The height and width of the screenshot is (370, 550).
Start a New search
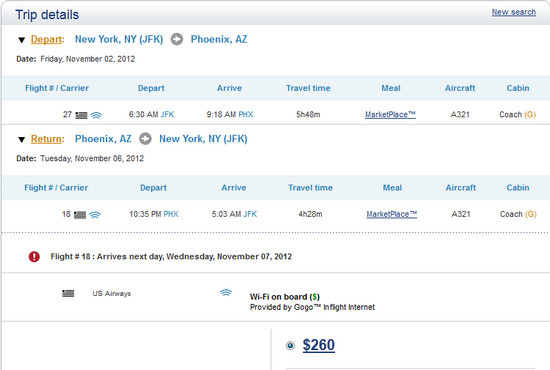514,12
